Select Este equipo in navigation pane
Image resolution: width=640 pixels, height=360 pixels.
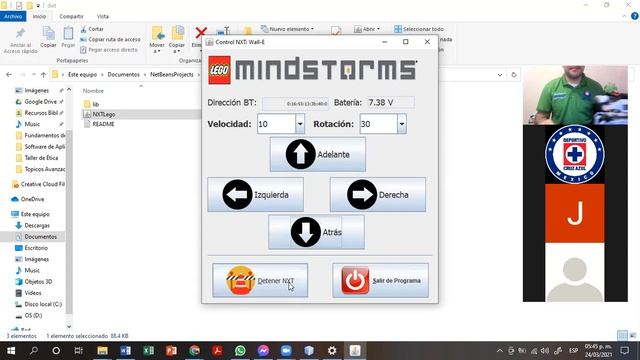(x=35, y=214)
